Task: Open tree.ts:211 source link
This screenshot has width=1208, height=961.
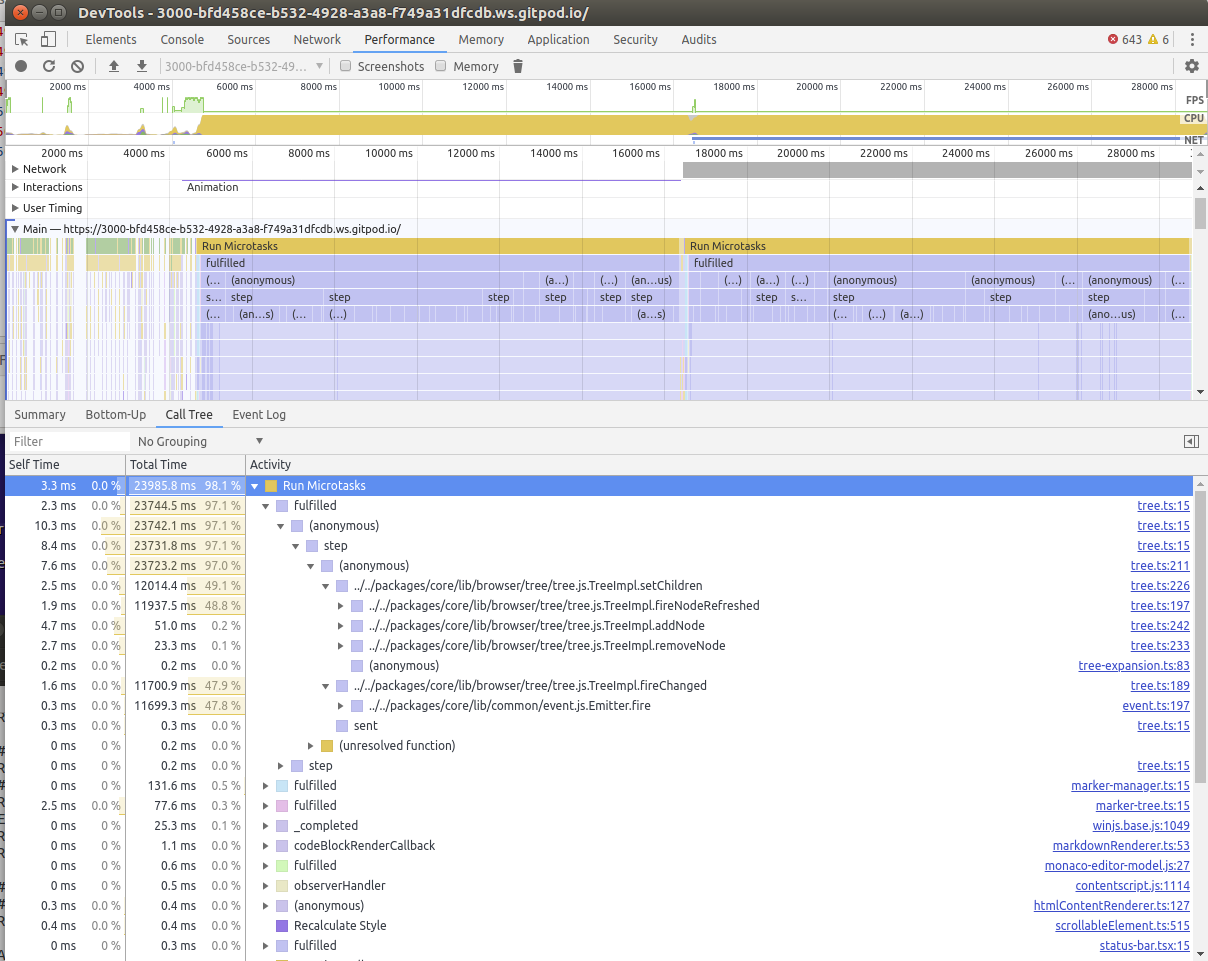Action: 1160,566
